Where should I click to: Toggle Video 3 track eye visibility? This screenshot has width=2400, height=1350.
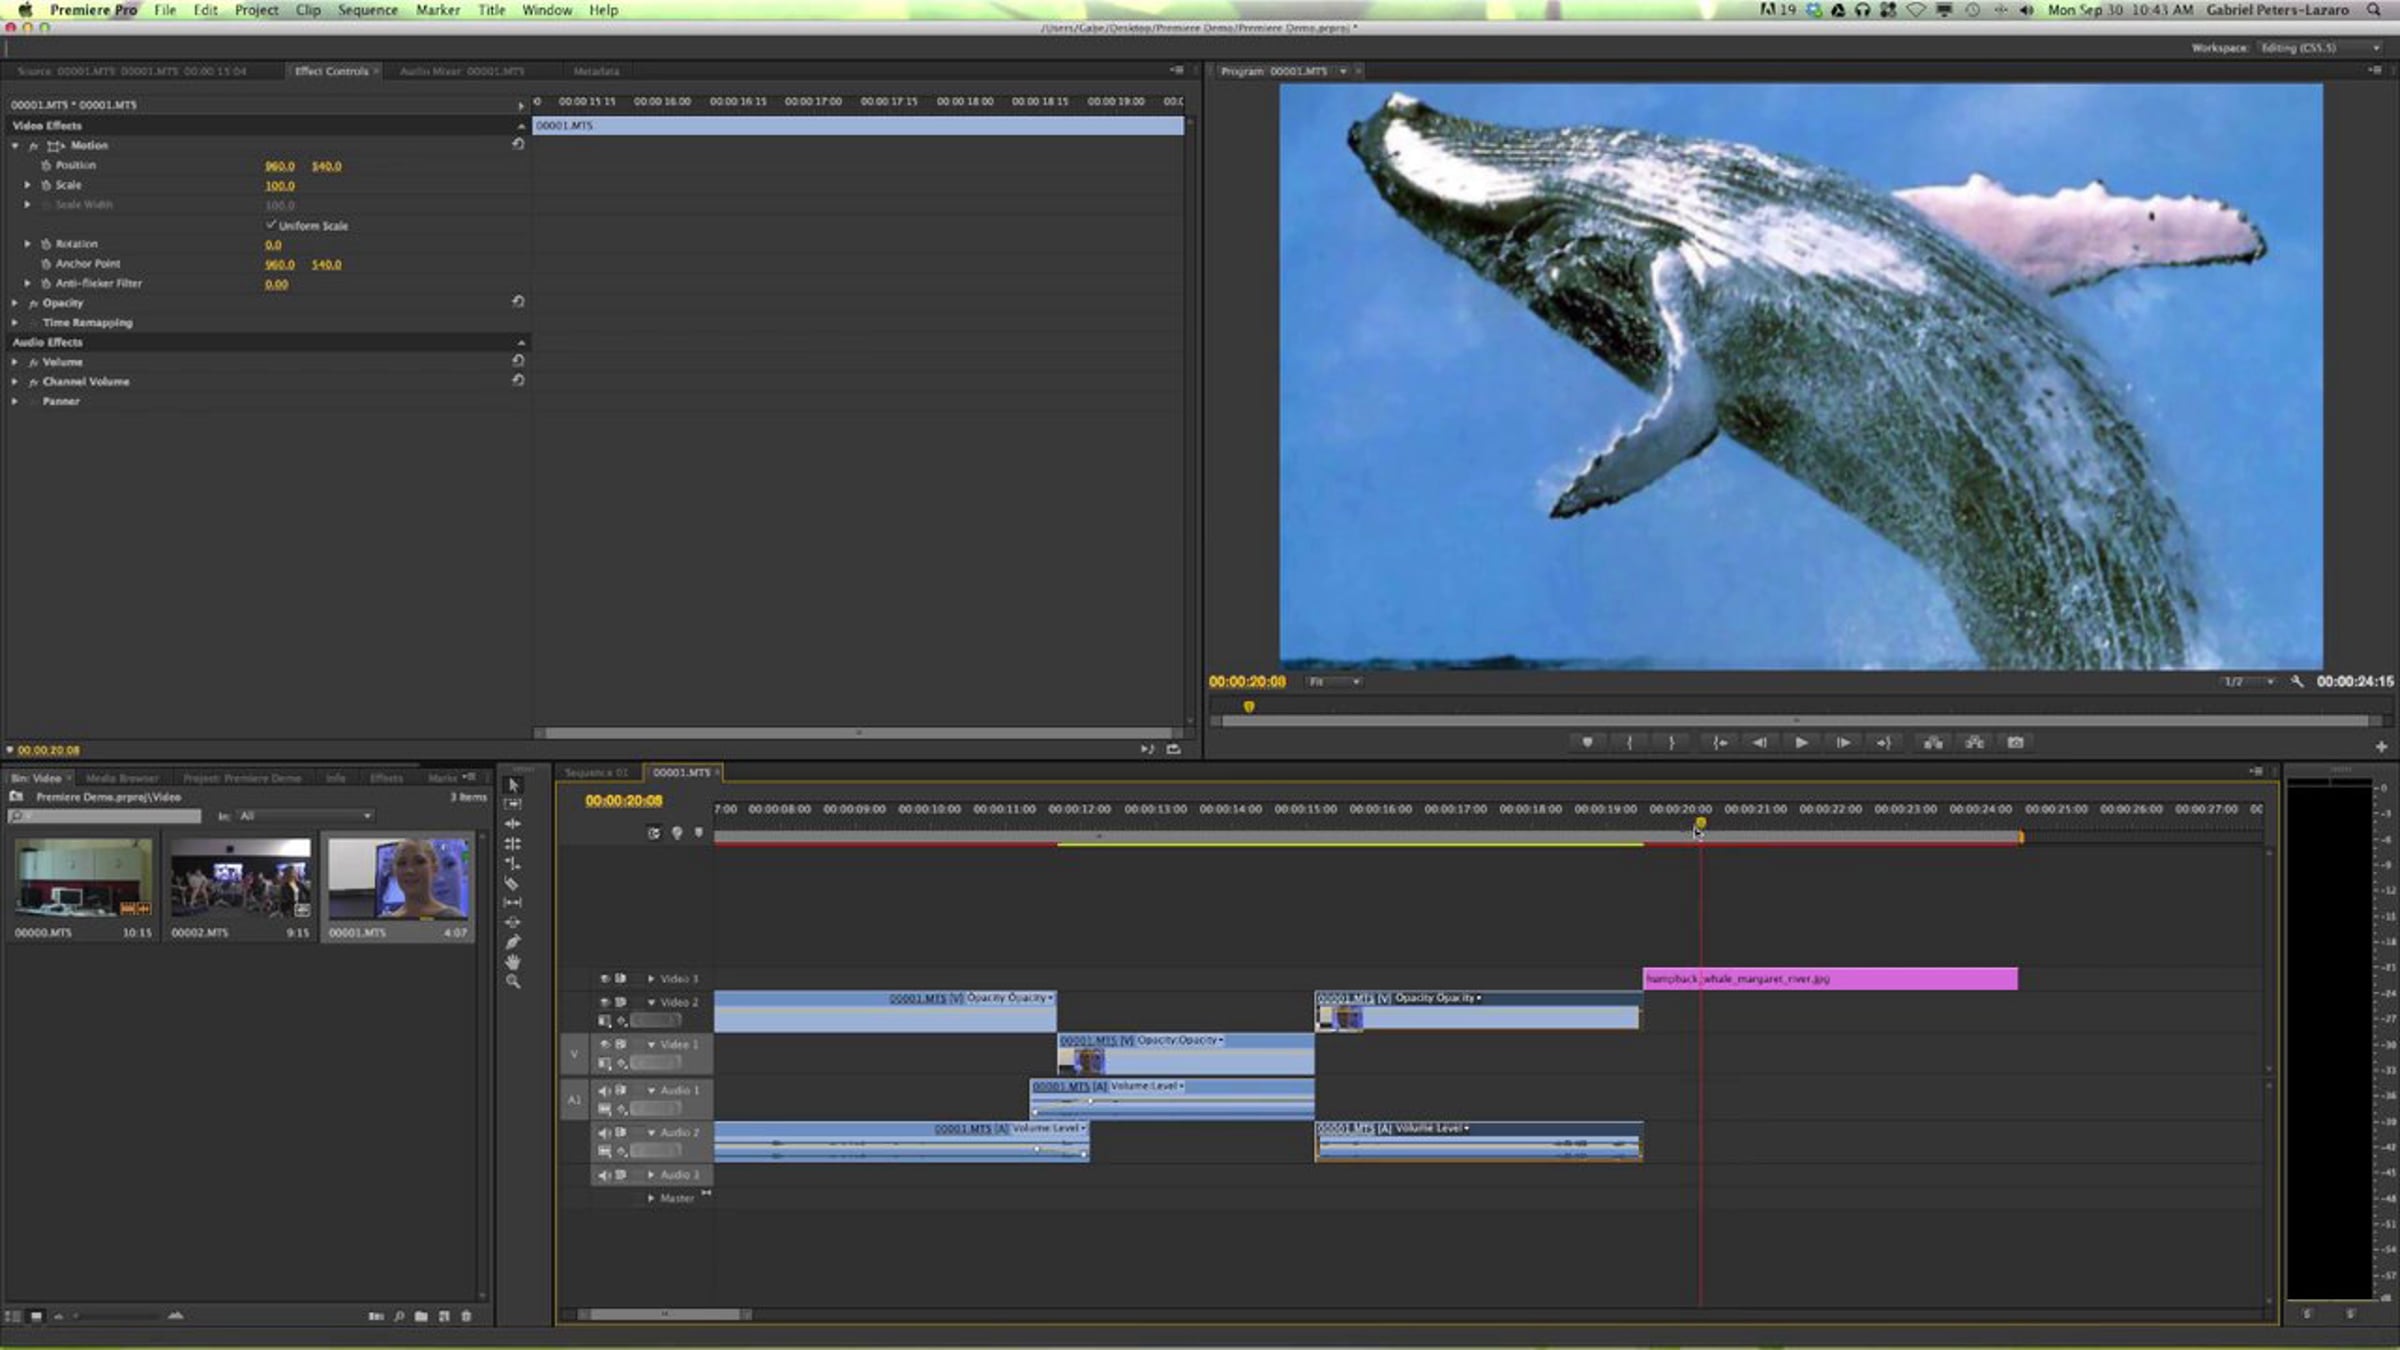[604, 979]
